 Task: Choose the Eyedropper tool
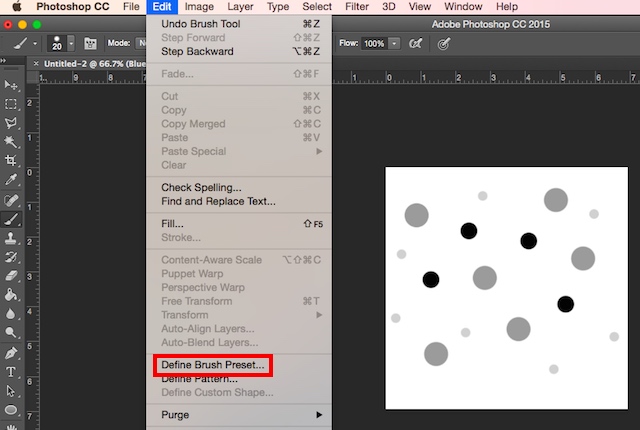click(x=12, y=180)
